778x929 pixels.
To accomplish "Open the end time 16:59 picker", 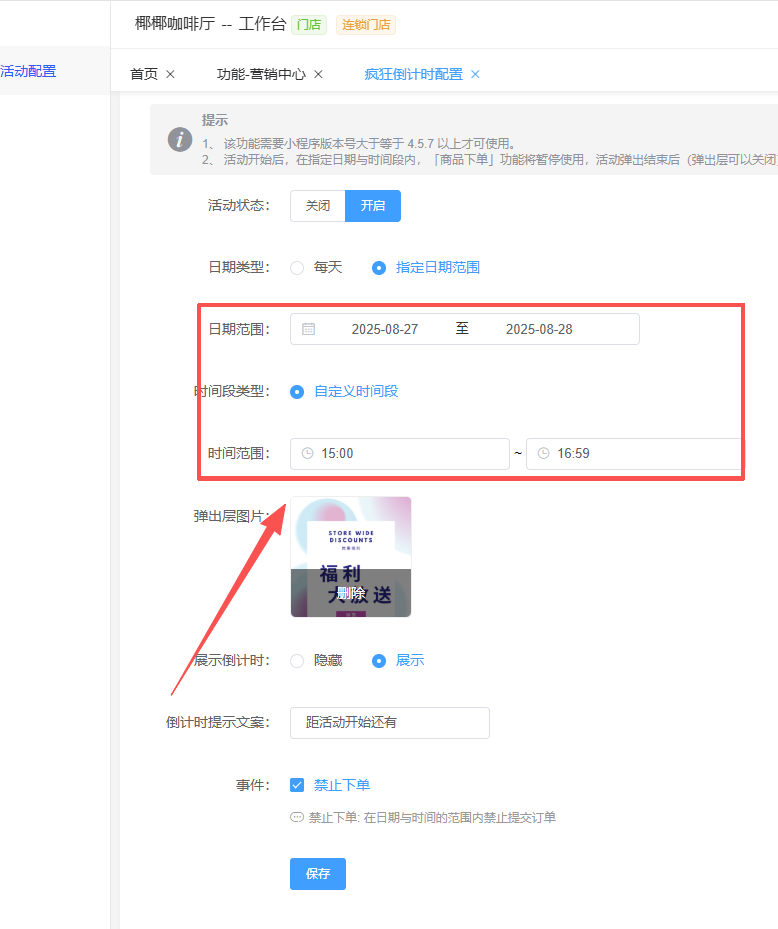I will [x=635, y=454].
